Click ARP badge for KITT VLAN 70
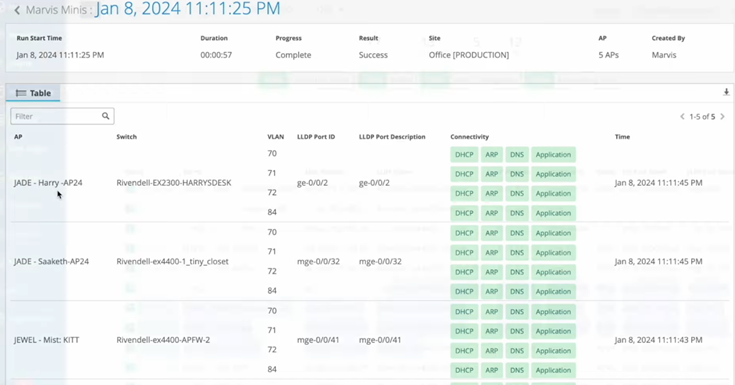Image resolution: width=735 pixels, height=385 pixels. tap(491, 311)
